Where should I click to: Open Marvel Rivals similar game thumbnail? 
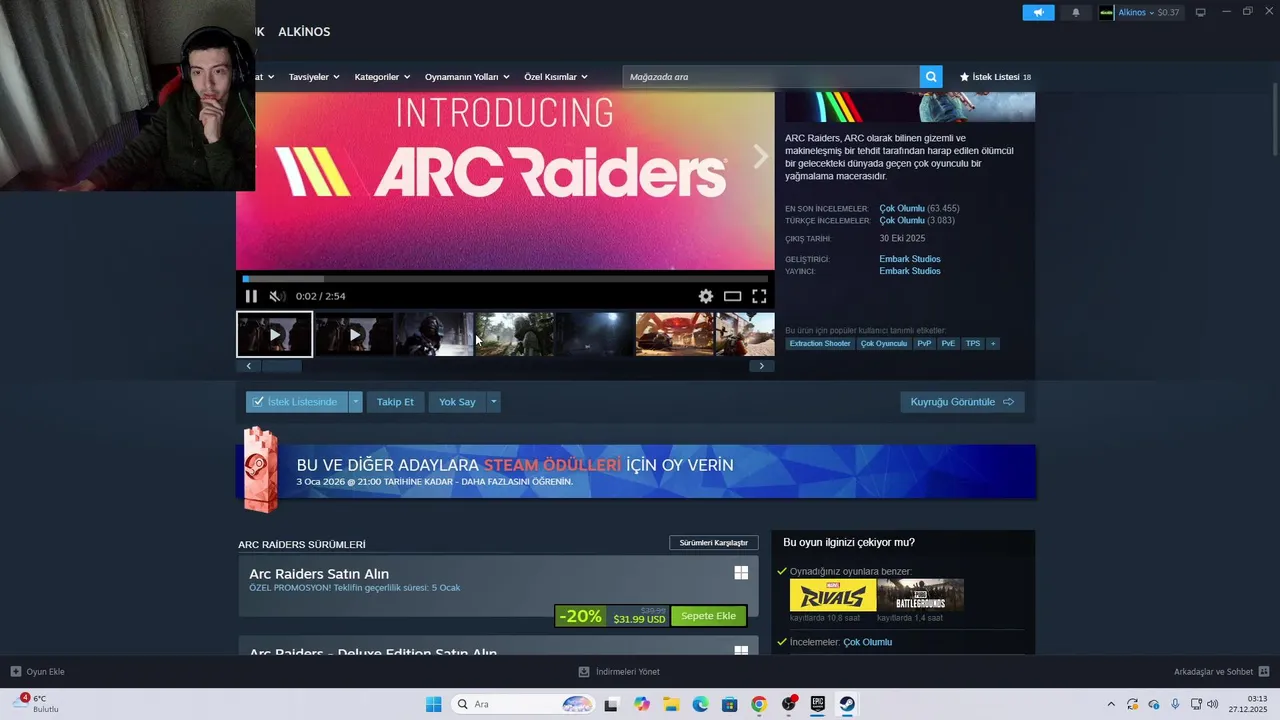832,595
